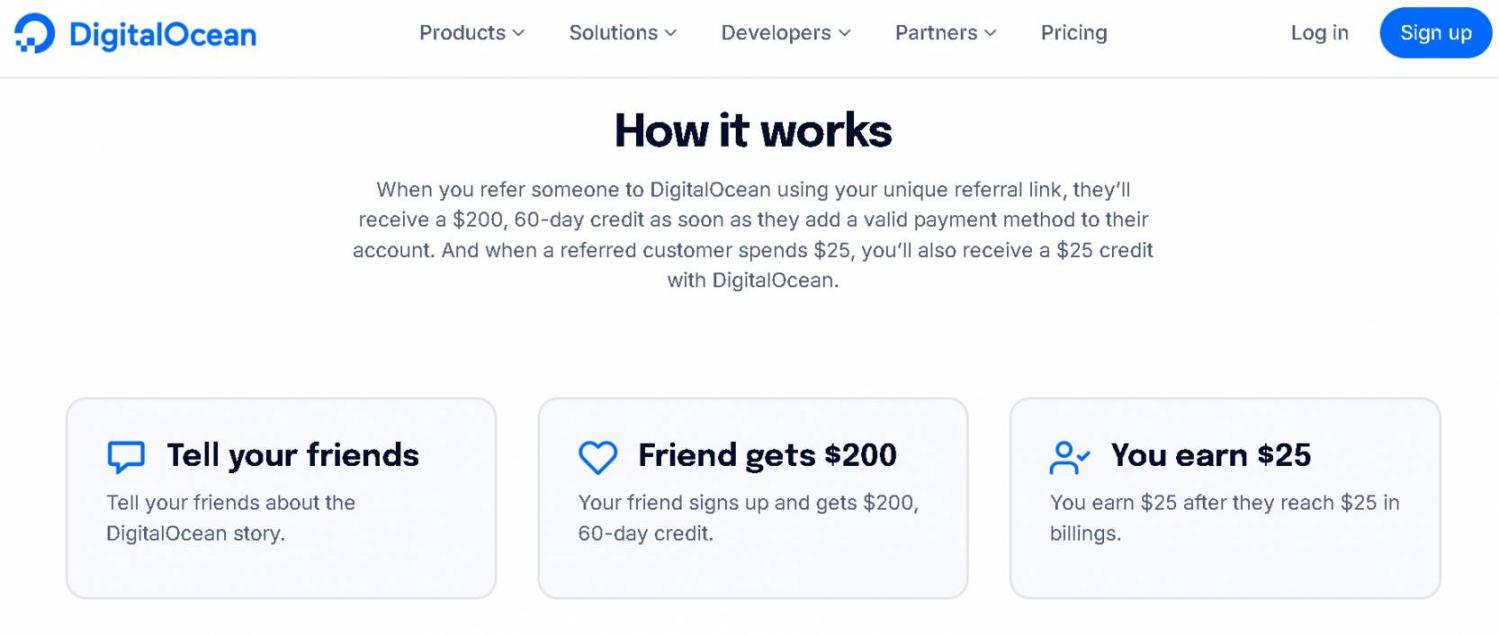
Task: Select the You earn $25 card heading
Action: point(1211,455)
